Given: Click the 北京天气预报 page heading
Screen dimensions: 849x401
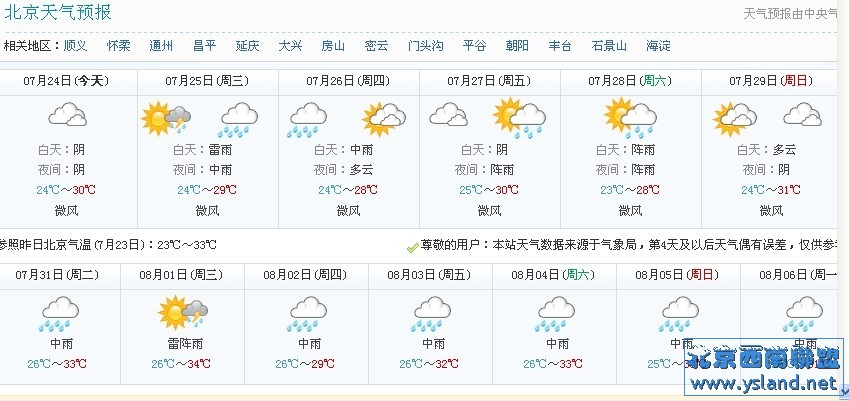Looking at the screenshot, I should (x=58, y=12).
